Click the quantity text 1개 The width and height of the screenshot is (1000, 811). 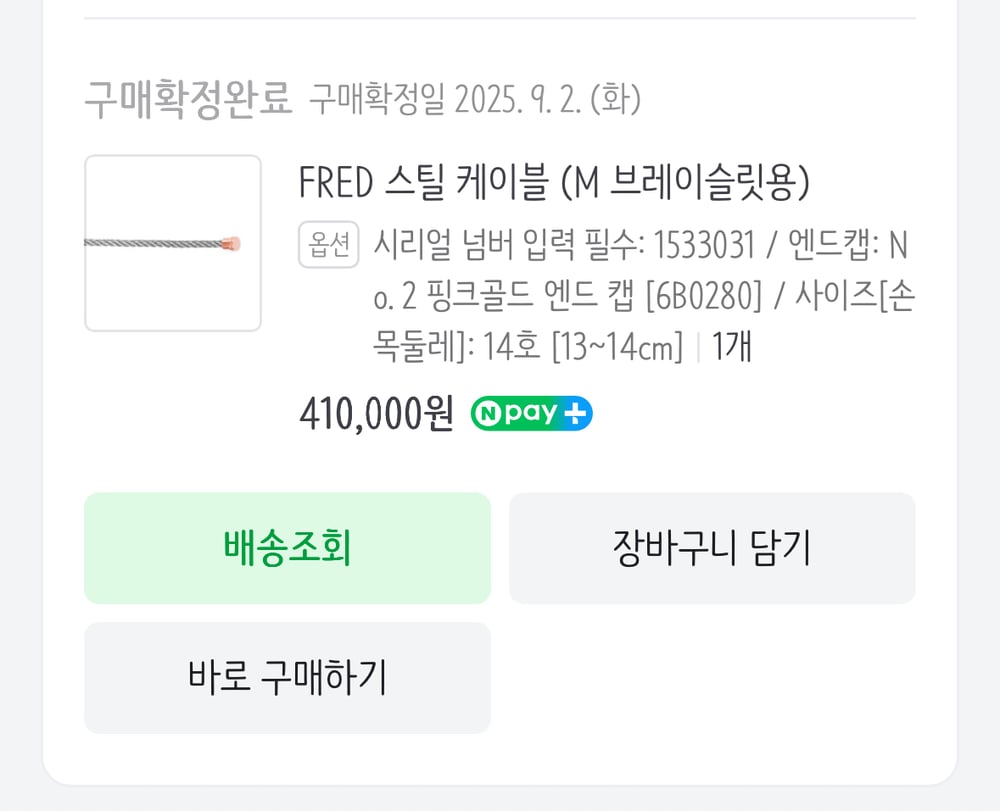click(x=733, y=346)
